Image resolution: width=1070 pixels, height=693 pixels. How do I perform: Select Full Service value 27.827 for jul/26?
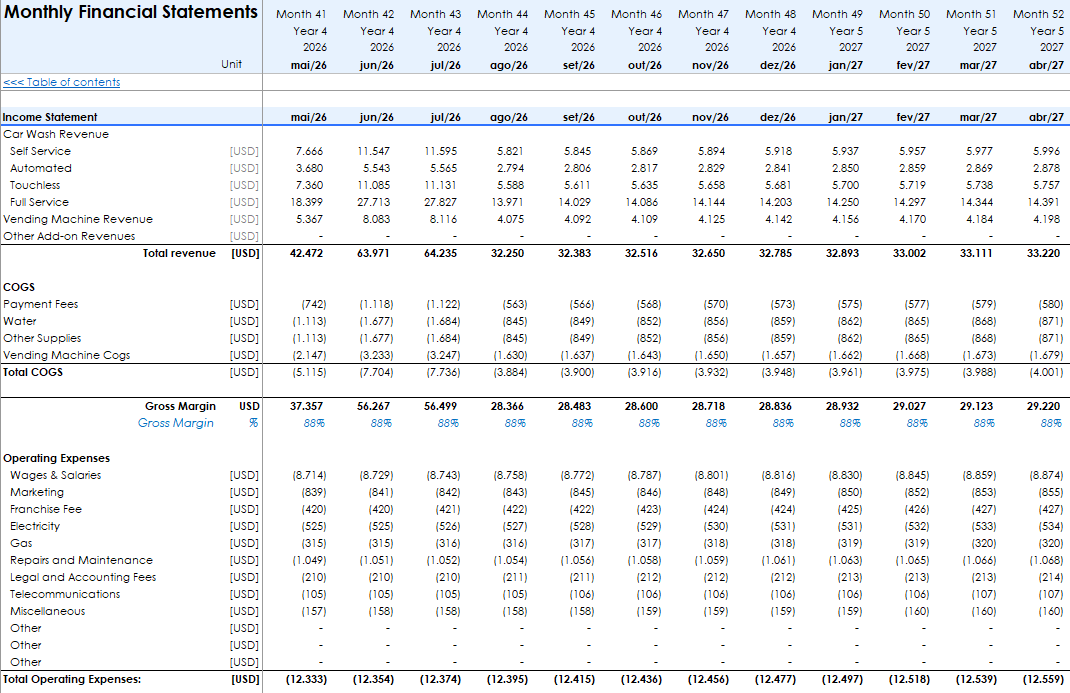coord(441,202)
